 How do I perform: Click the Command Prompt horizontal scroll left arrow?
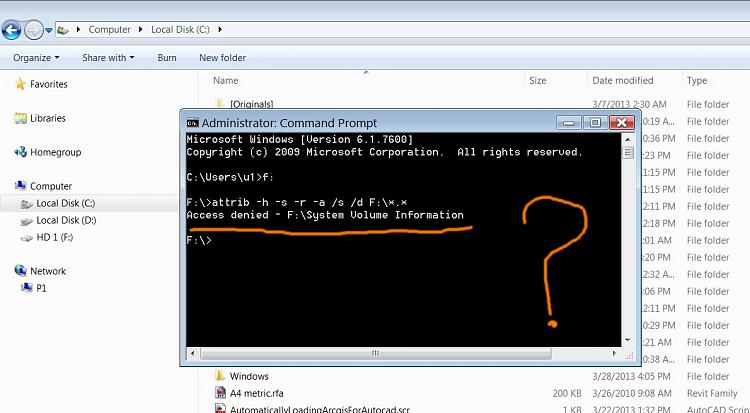pyautogui.click(x=192, y=354)
